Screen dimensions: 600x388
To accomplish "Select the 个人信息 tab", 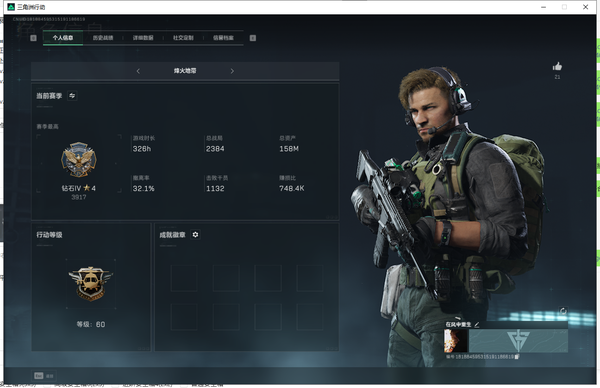I will tap(63, 37).
